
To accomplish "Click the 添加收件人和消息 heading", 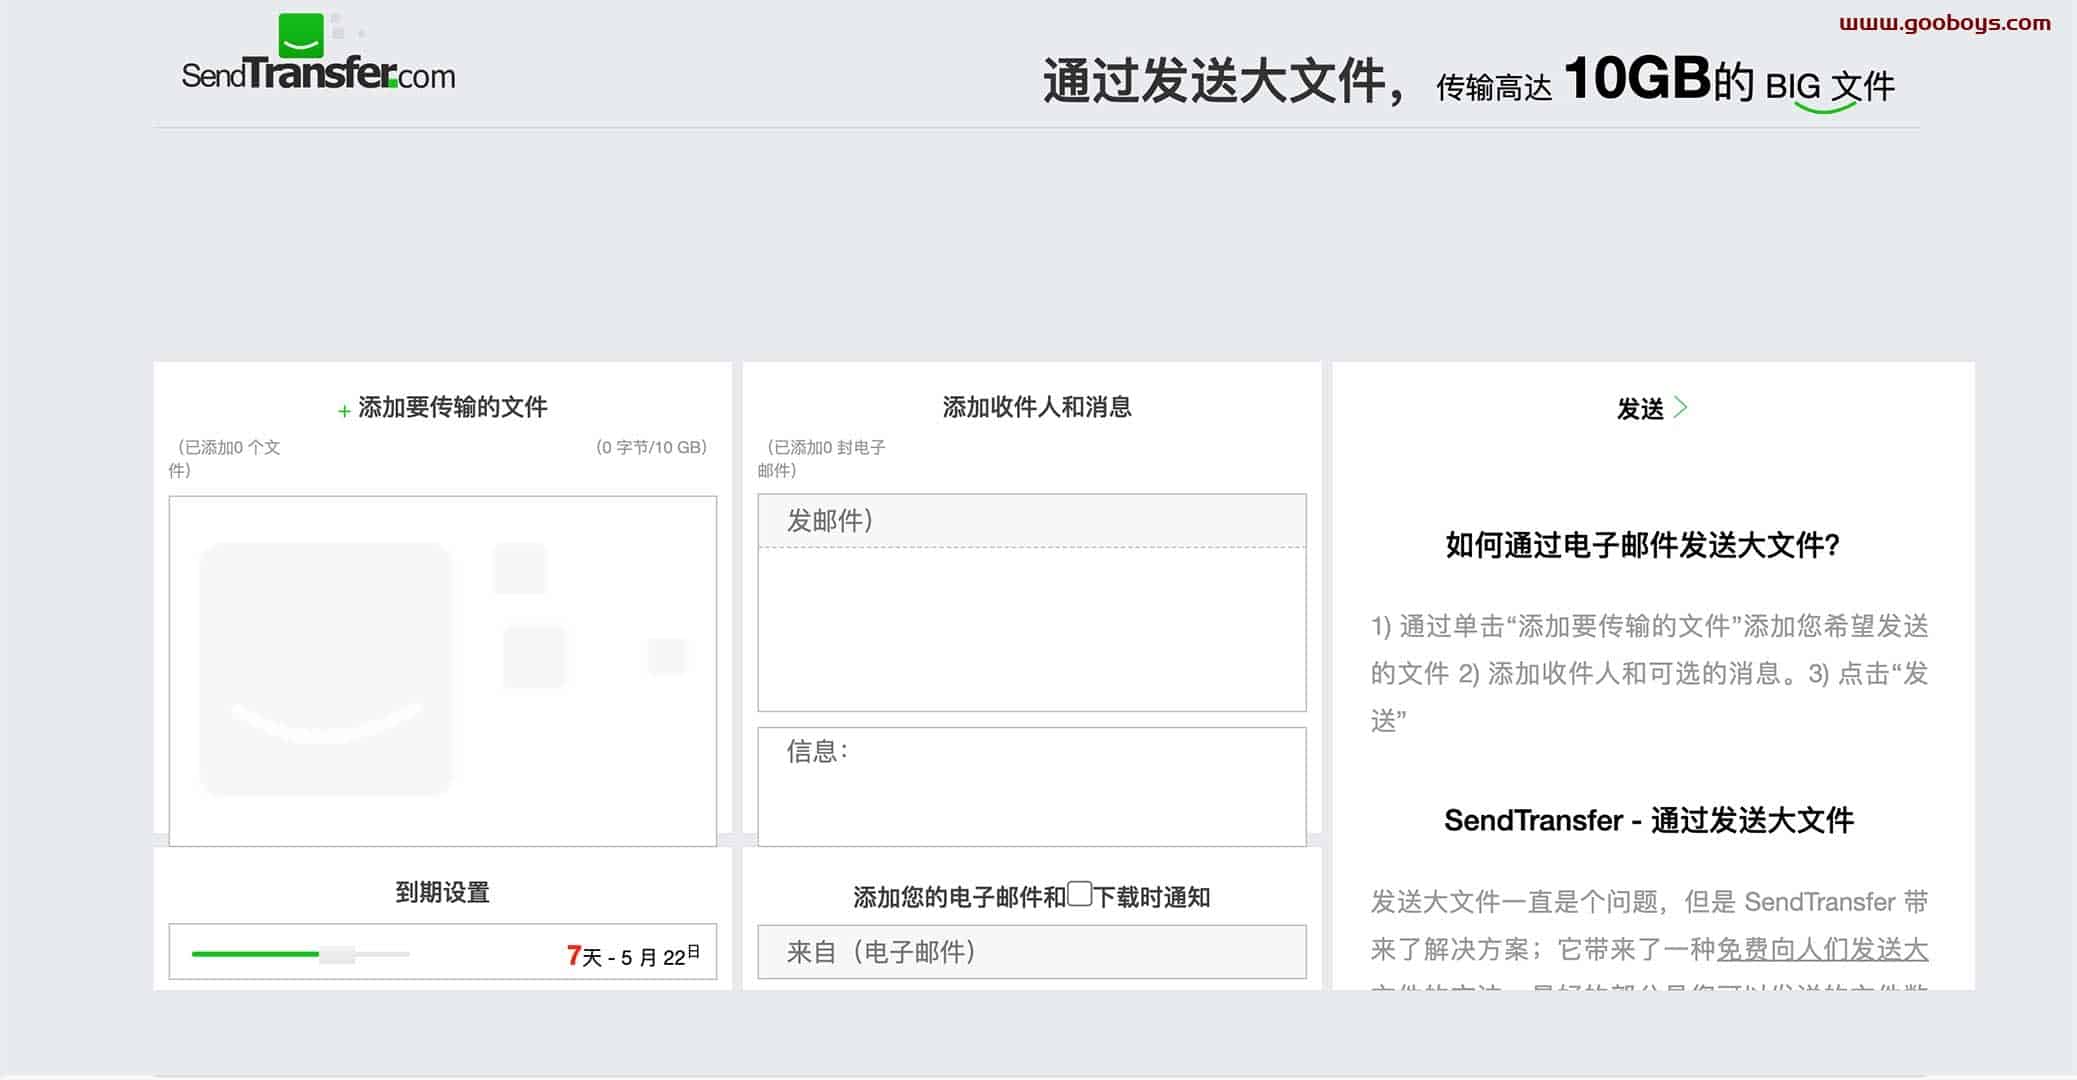I will pyautogui.click(x=1037, y=407).
